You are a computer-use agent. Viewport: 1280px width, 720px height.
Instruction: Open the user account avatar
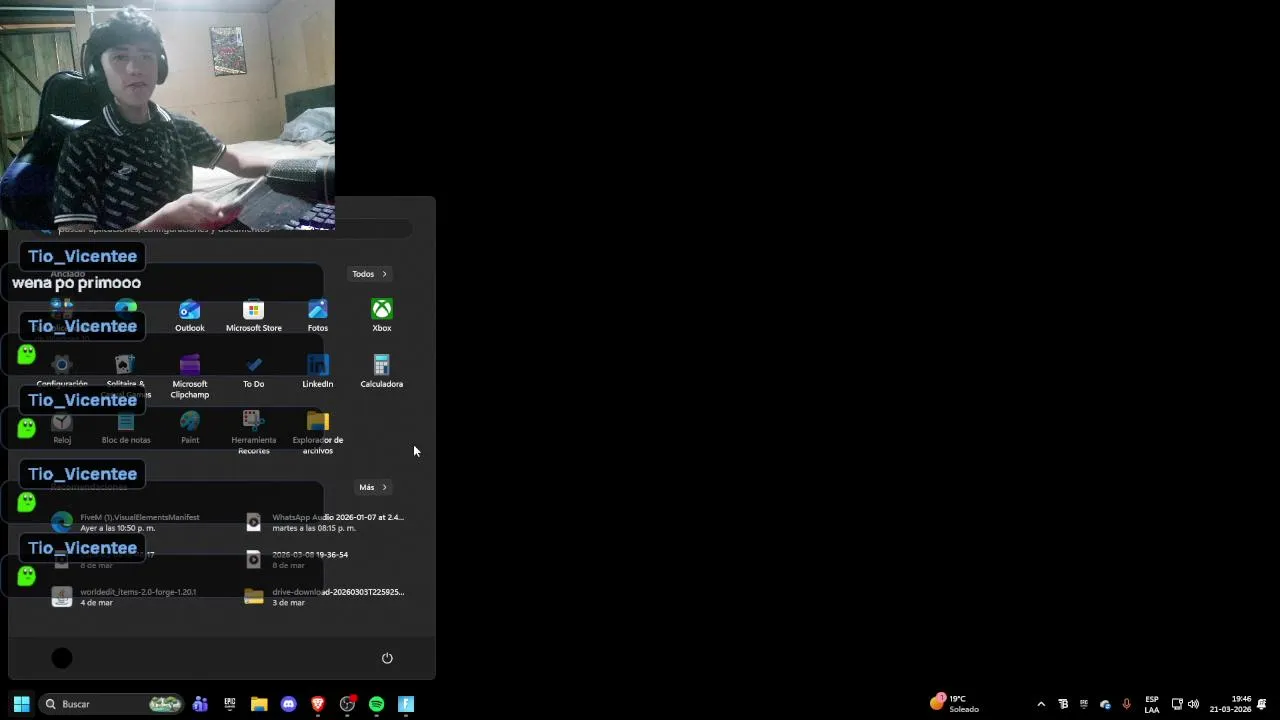[62, 658]
